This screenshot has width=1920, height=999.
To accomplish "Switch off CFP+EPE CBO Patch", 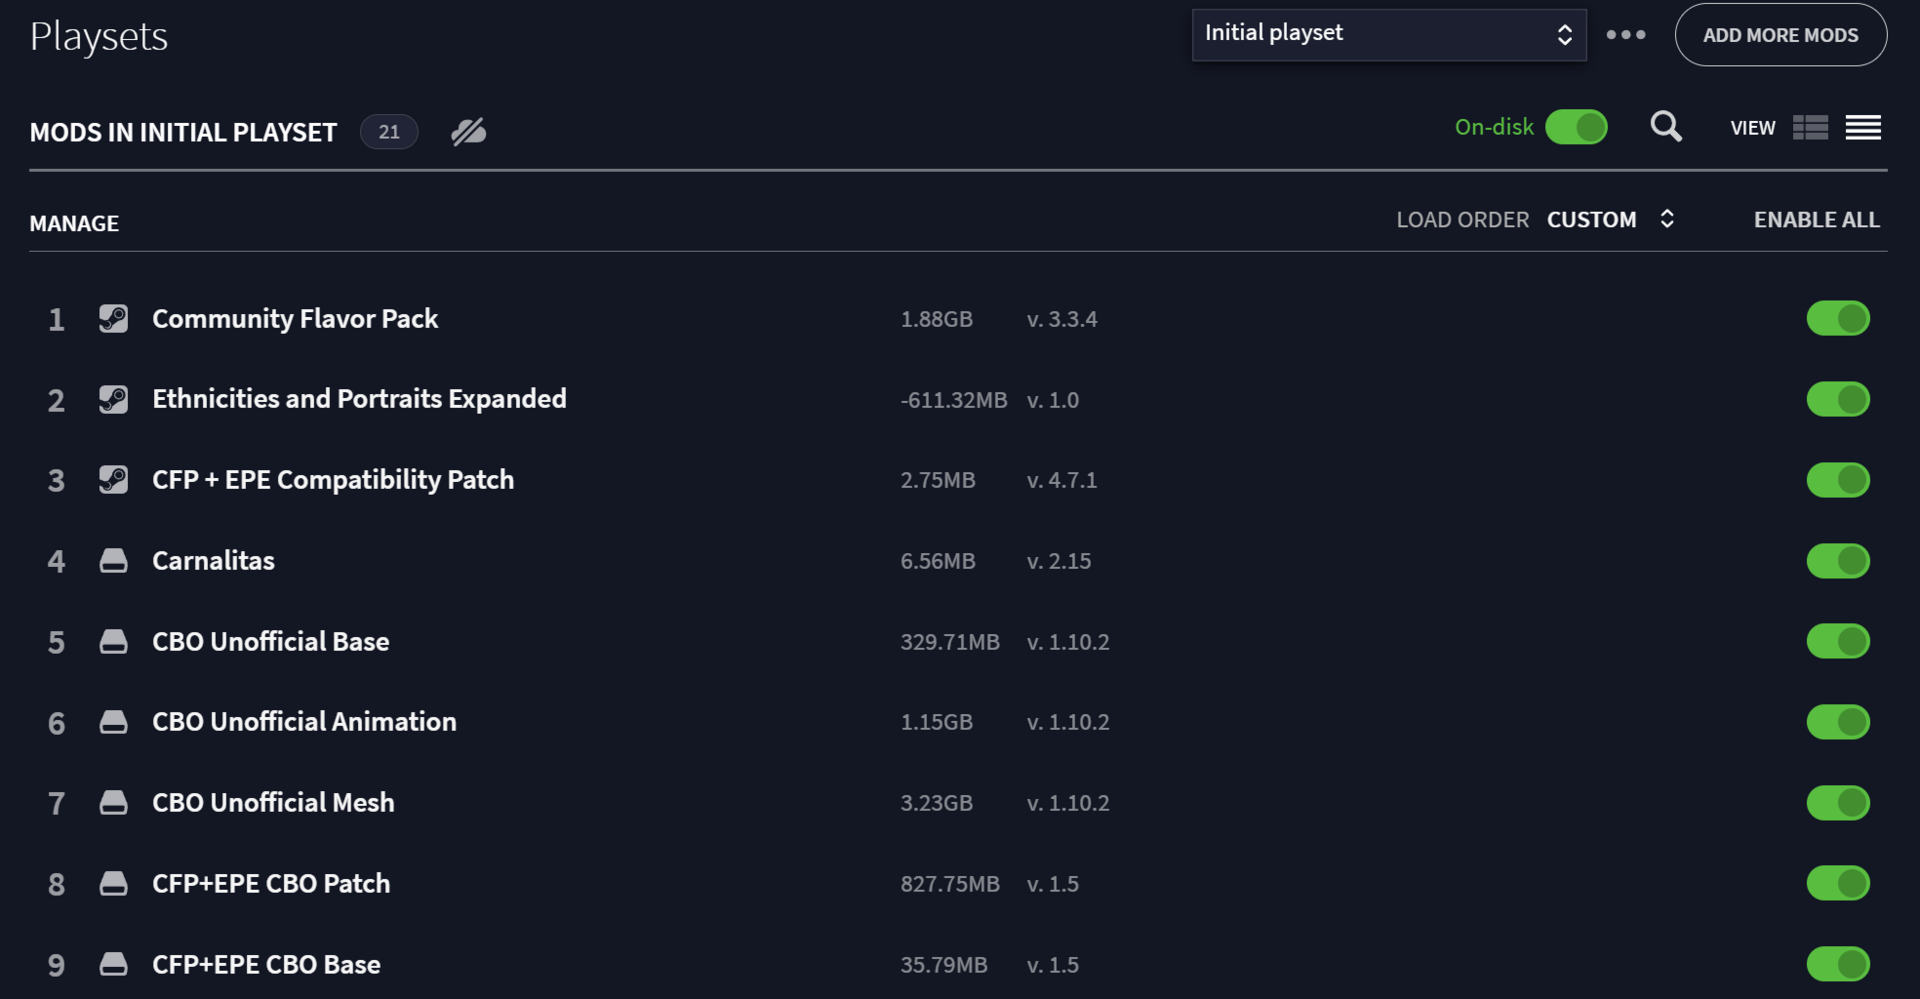I will [x=1838, y=884].
